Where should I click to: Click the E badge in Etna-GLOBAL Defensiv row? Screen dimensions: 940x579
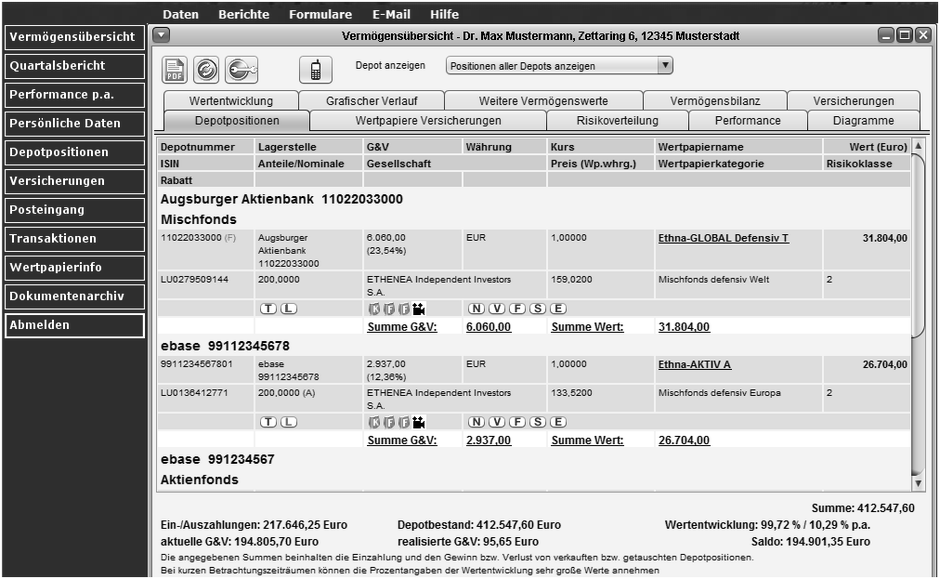(558, 309)
